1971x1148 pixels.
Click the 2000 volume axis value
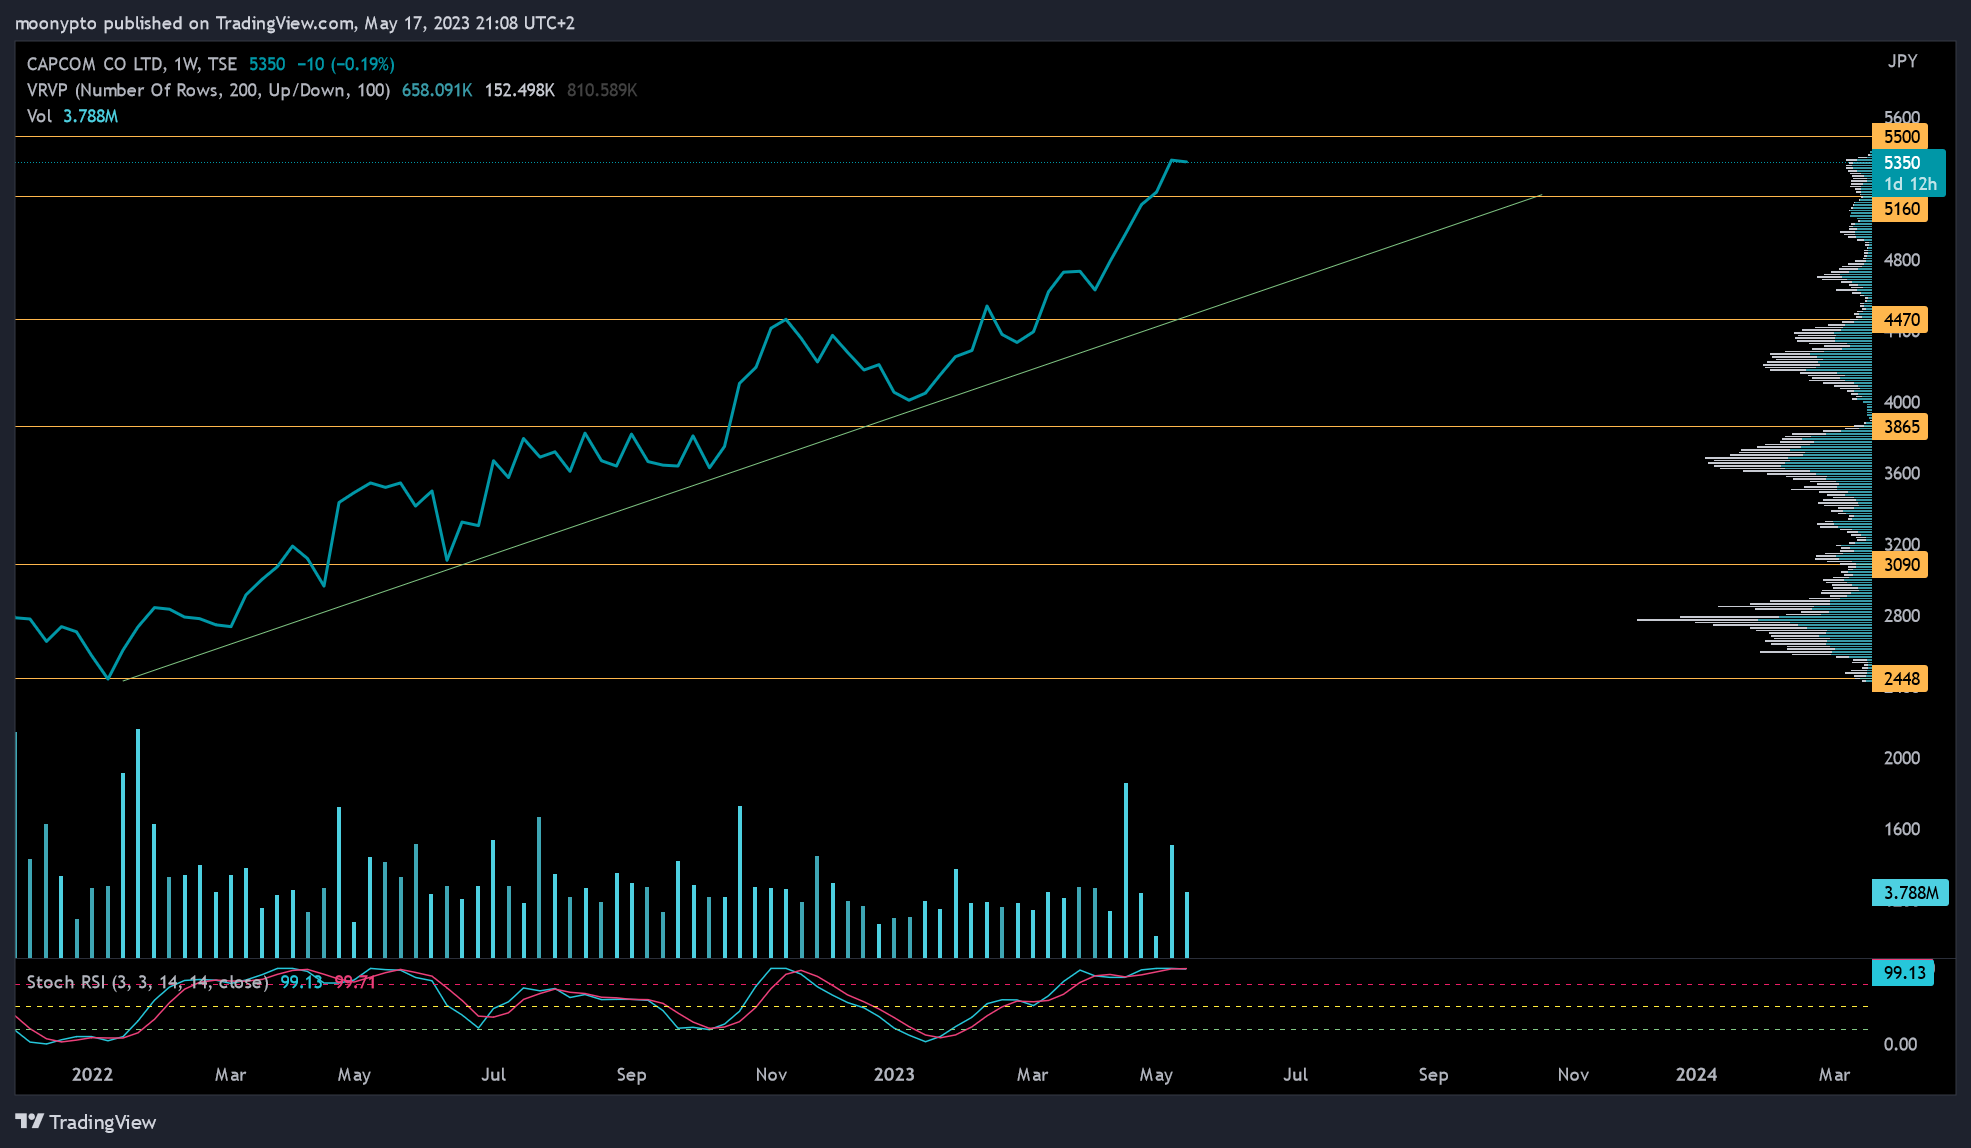(1901, 758)
